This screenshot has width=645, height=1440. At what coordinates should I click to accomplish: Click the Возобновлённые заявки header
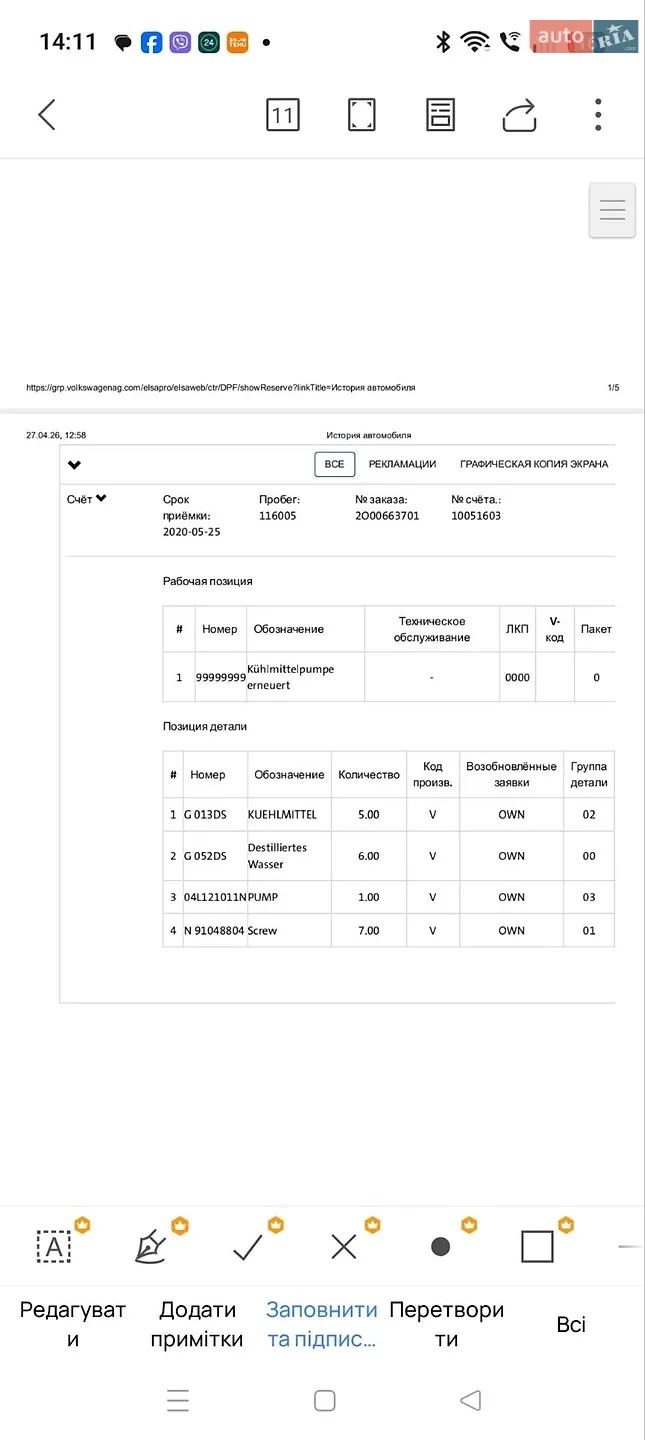pyautogui.click(x=511, y=775)
